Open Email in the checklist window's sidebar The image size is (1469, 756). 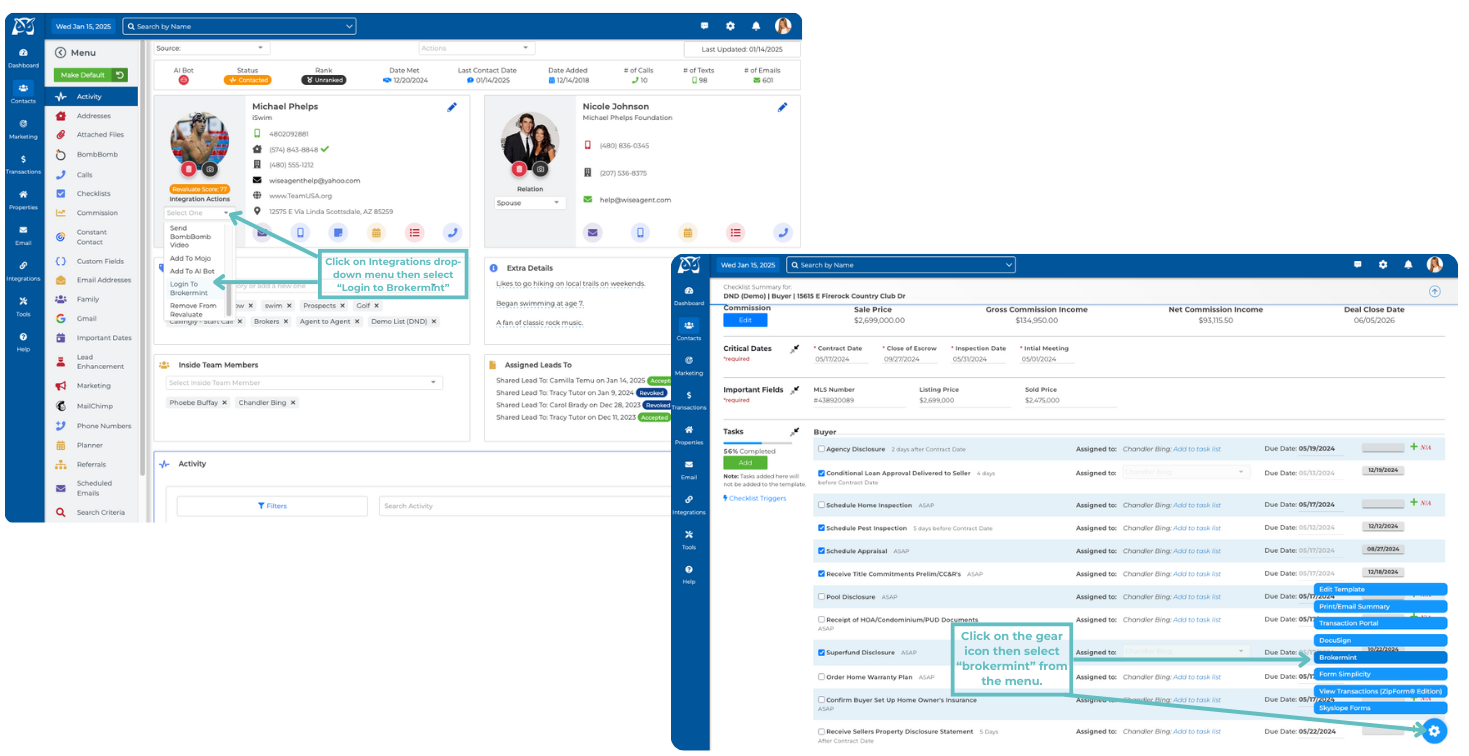point(688,470)
